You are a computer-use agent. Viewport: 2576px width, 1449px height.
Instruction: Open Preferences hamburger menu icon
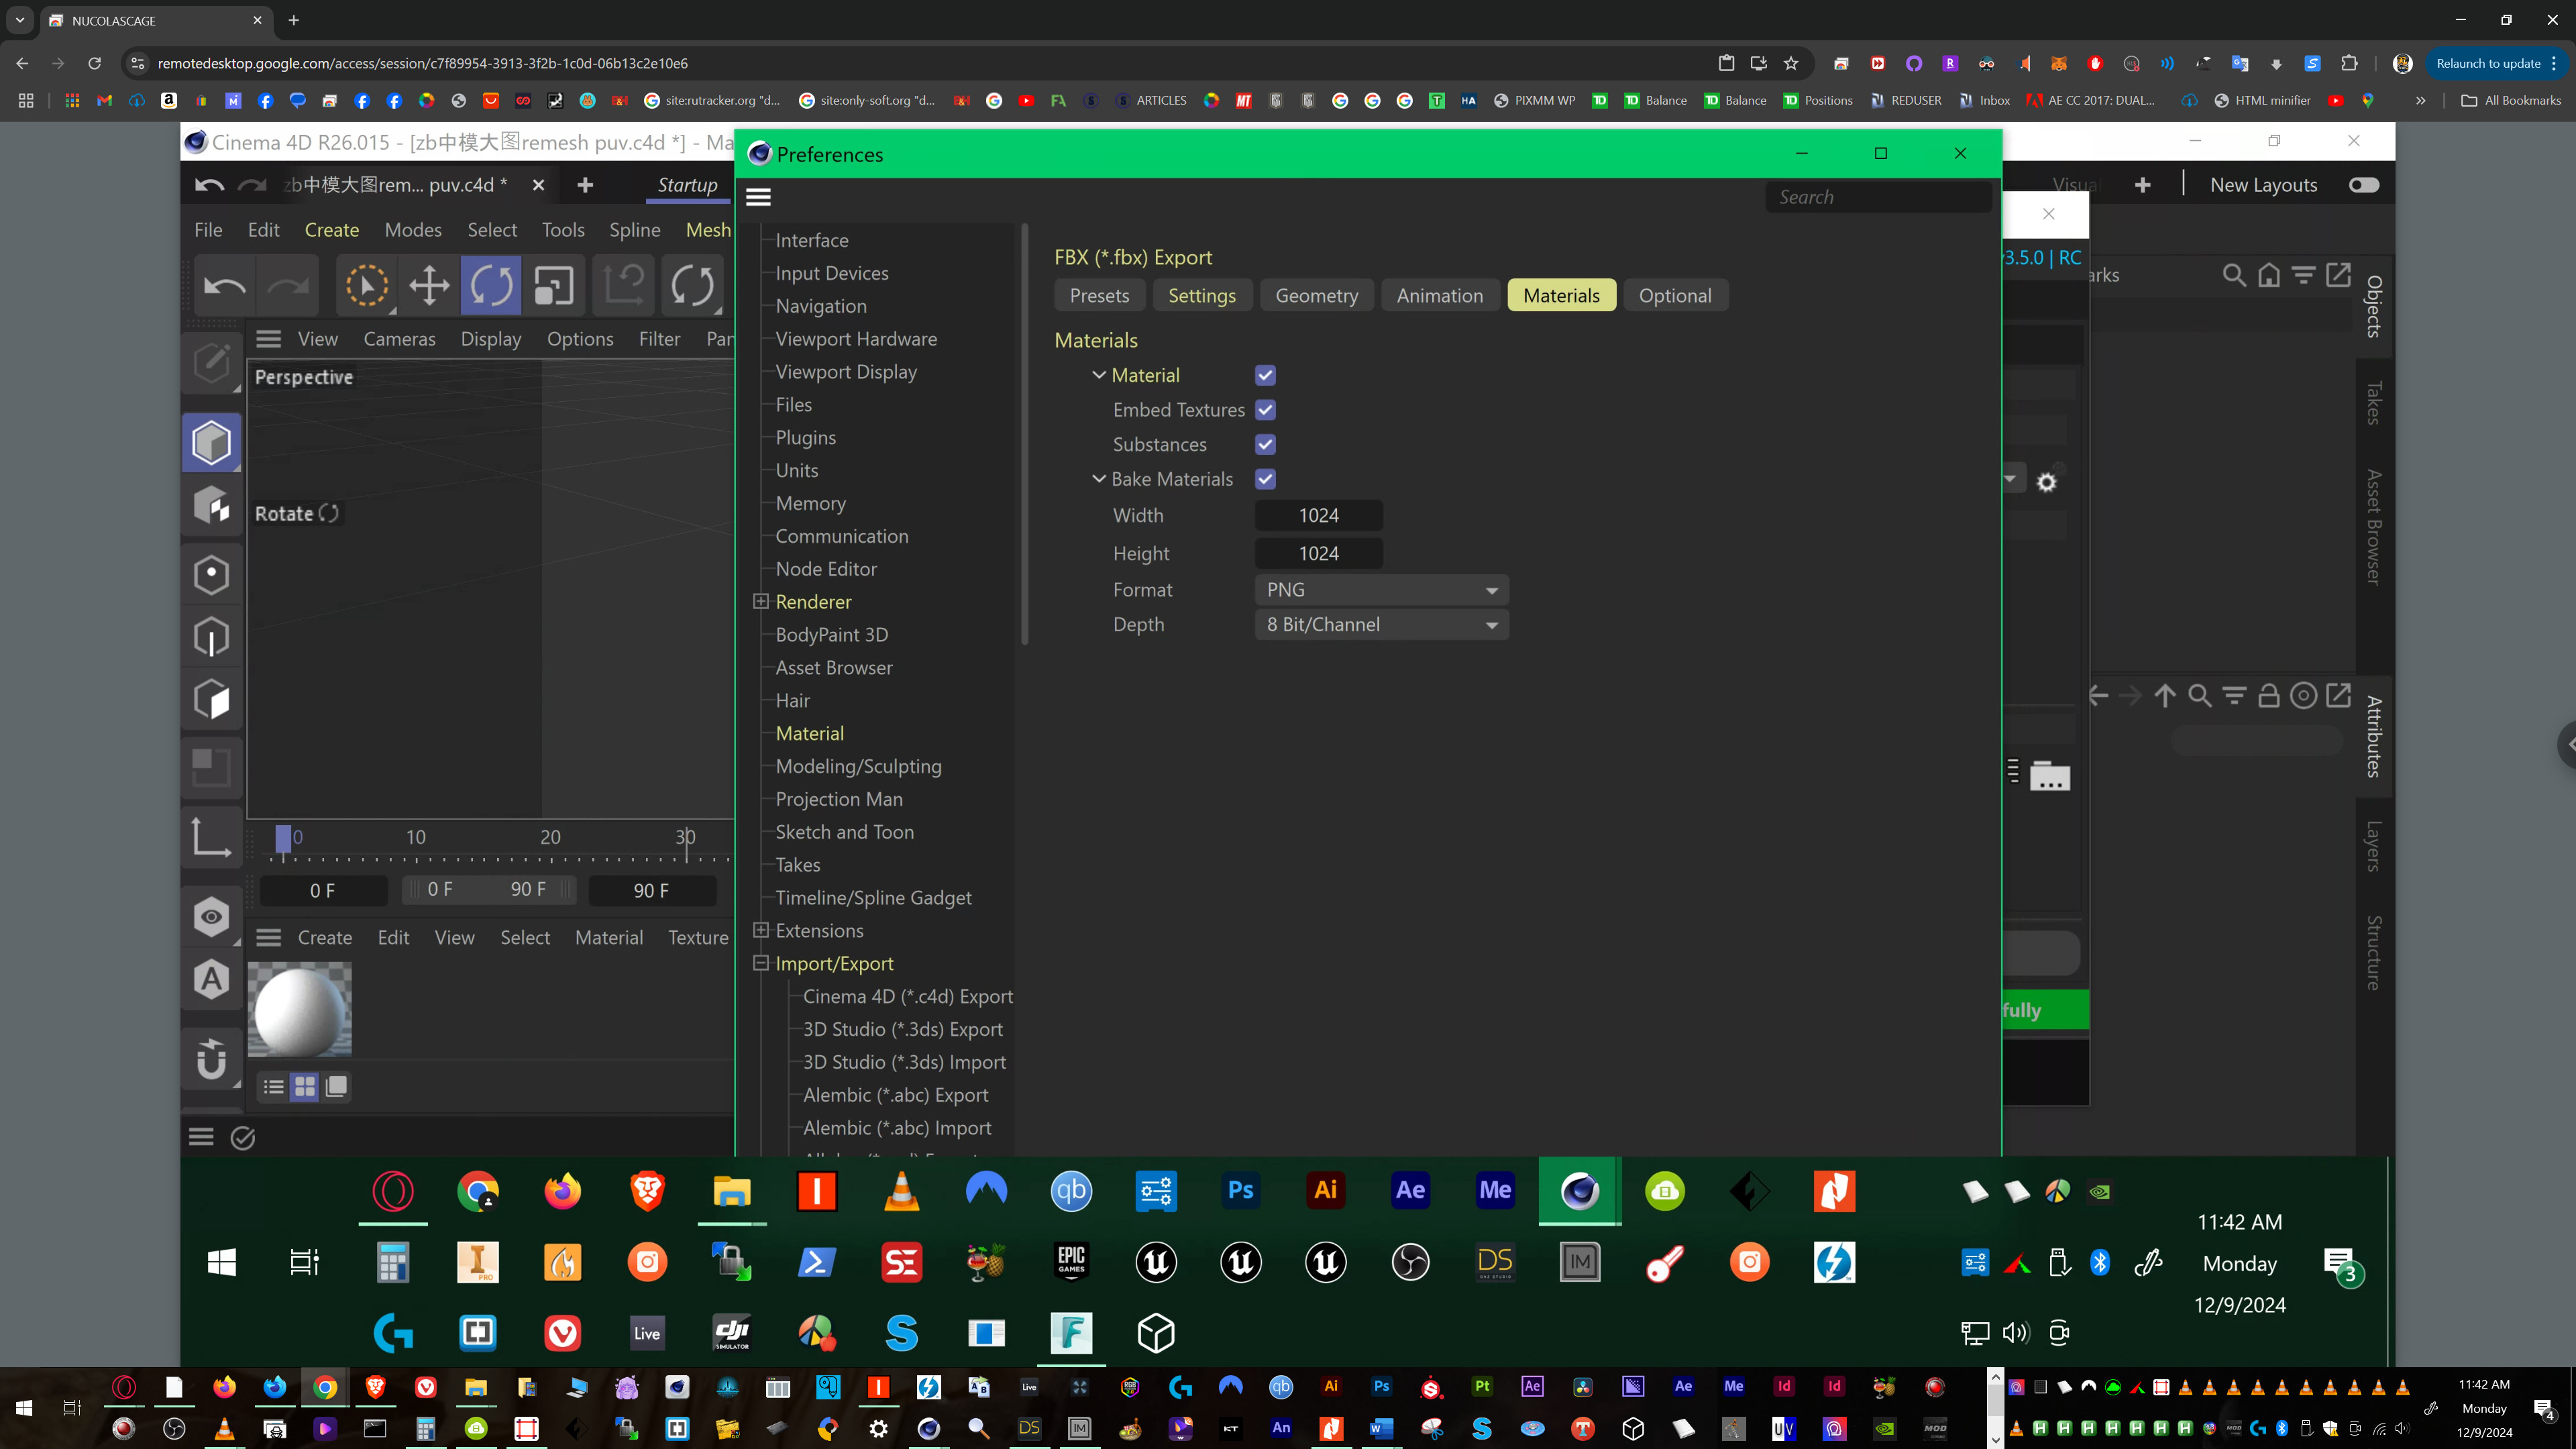click(759, 197)
